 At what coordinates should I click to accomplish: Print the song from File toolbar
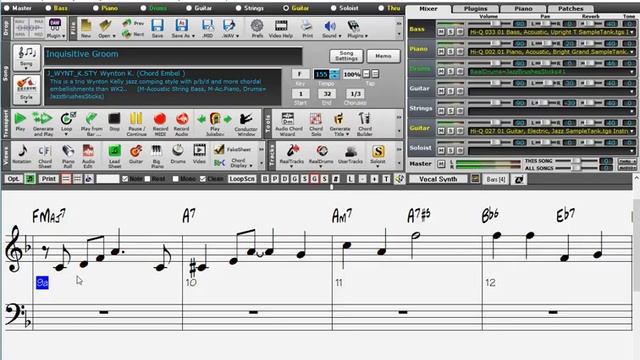click(307, 29)
